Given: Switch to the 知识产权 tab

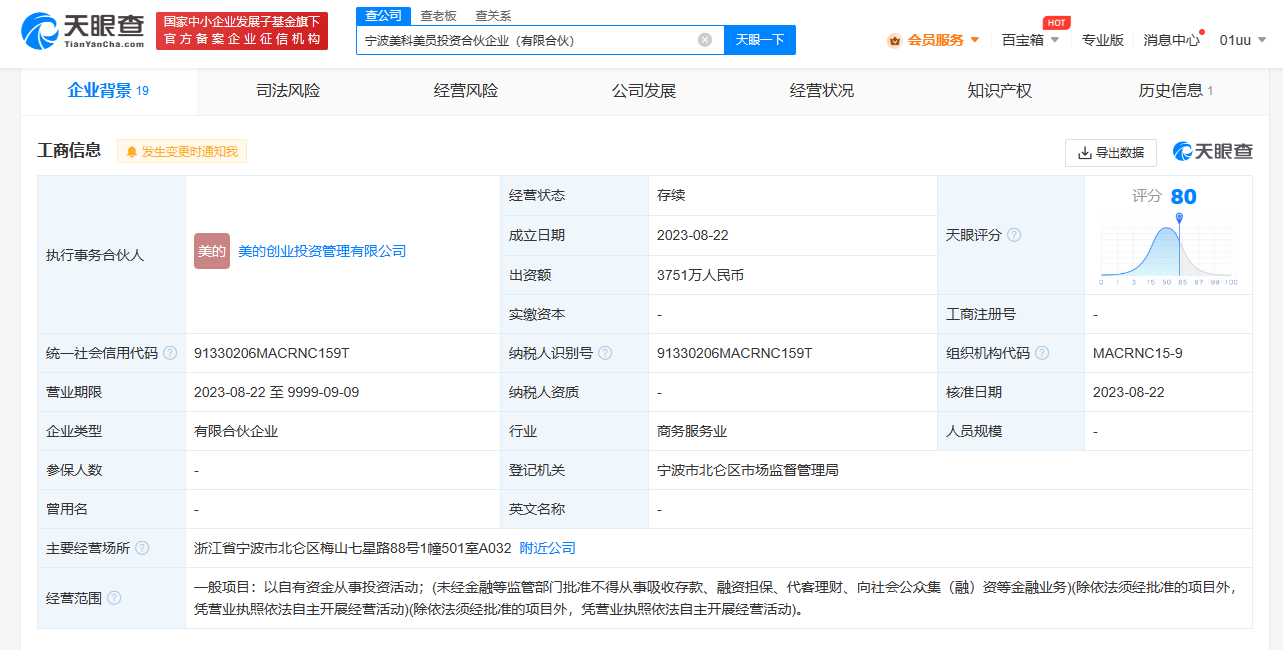Looking at the screenshot, I should coord(999,91).
